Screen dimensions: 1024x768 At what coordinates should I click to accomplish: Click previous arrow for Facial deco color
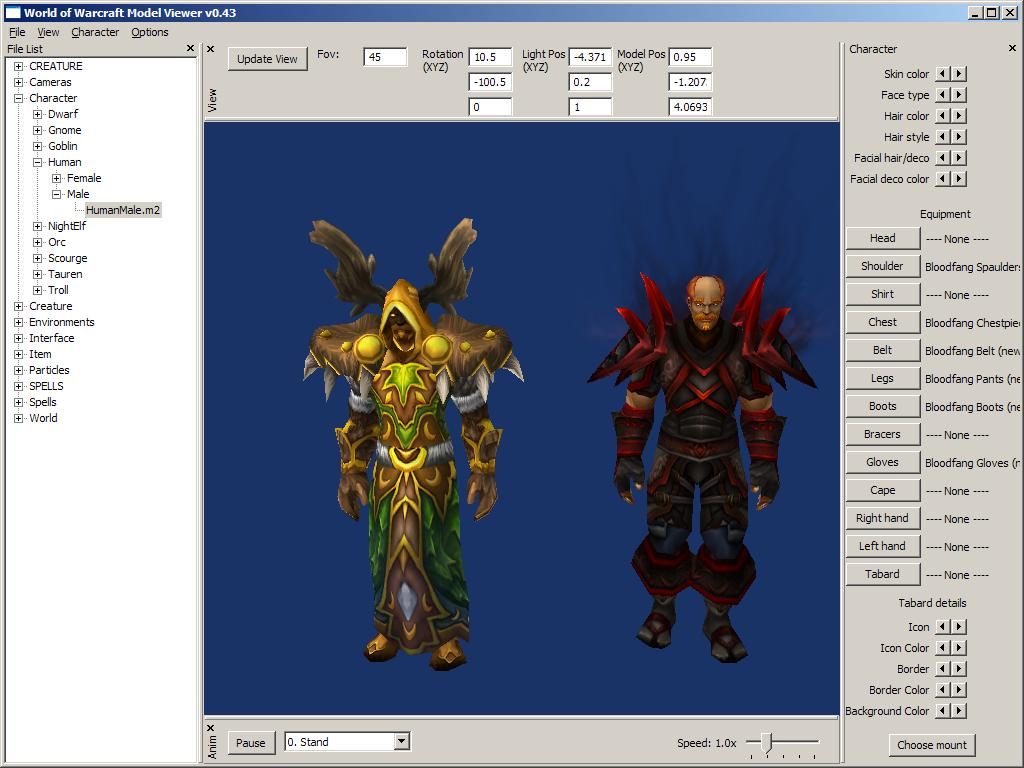[x=942, y=178]
